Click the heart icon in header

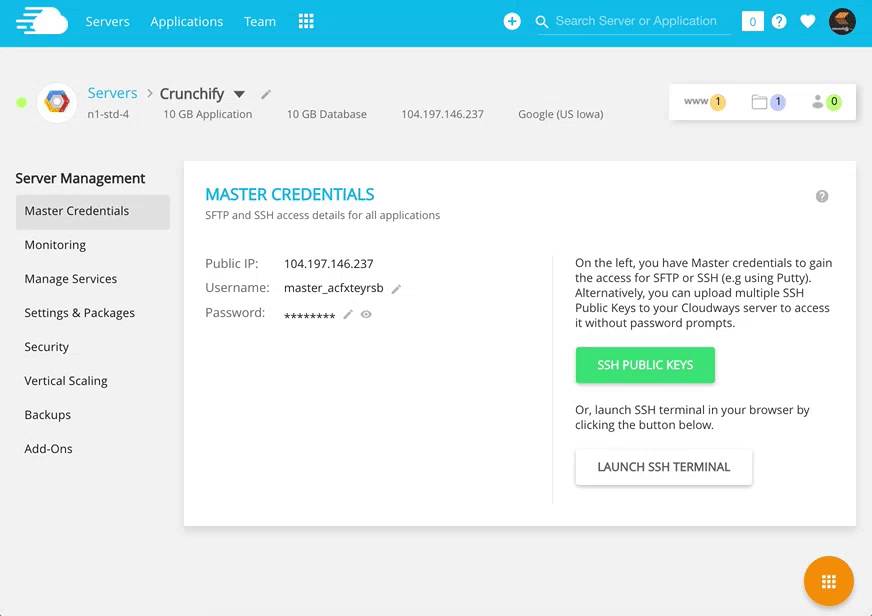808,21
